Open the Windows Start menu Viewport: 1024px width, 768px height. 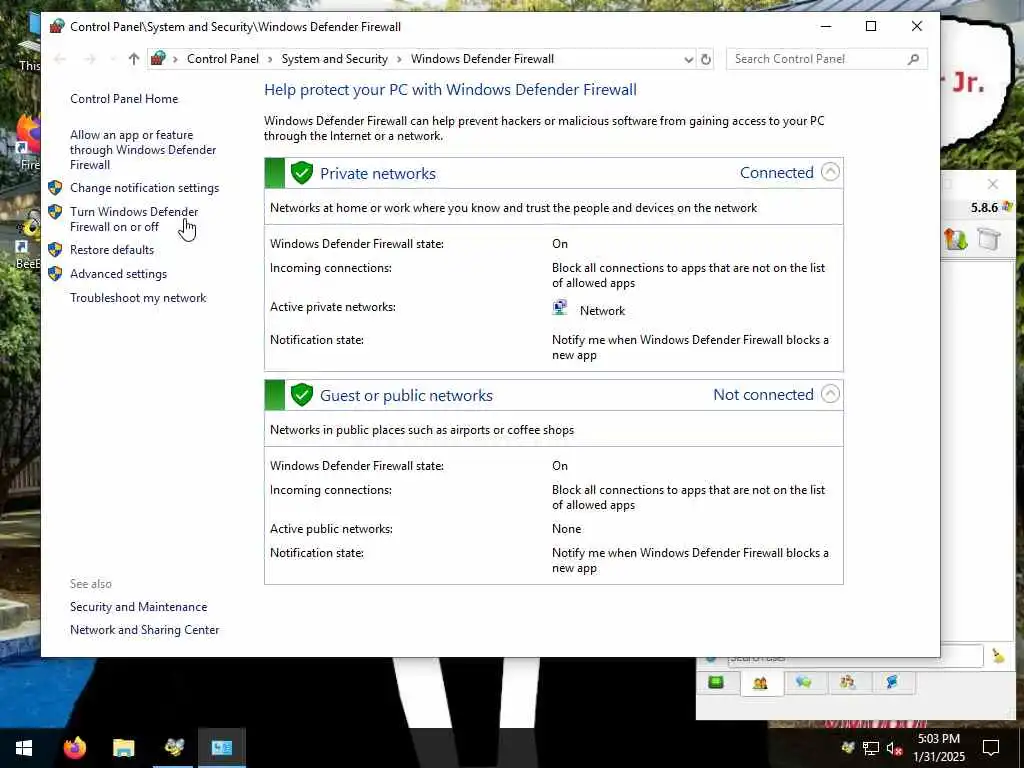24,748
